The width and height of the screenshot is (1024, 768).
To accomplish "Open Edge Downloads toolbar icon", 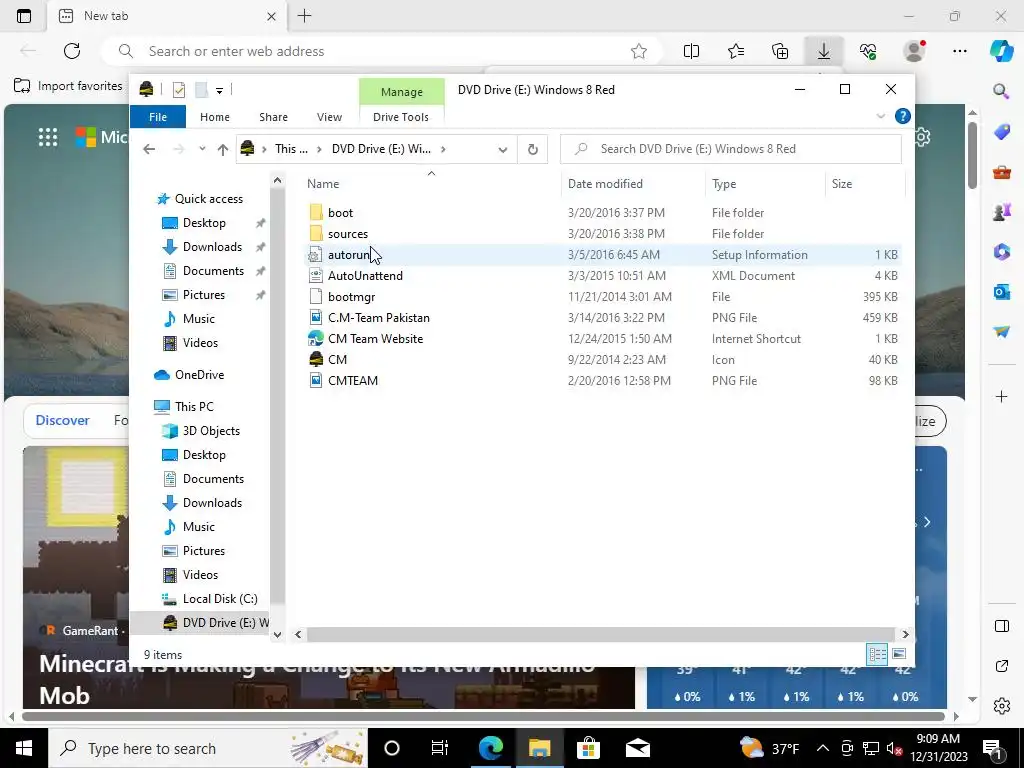I will (824, 51).
